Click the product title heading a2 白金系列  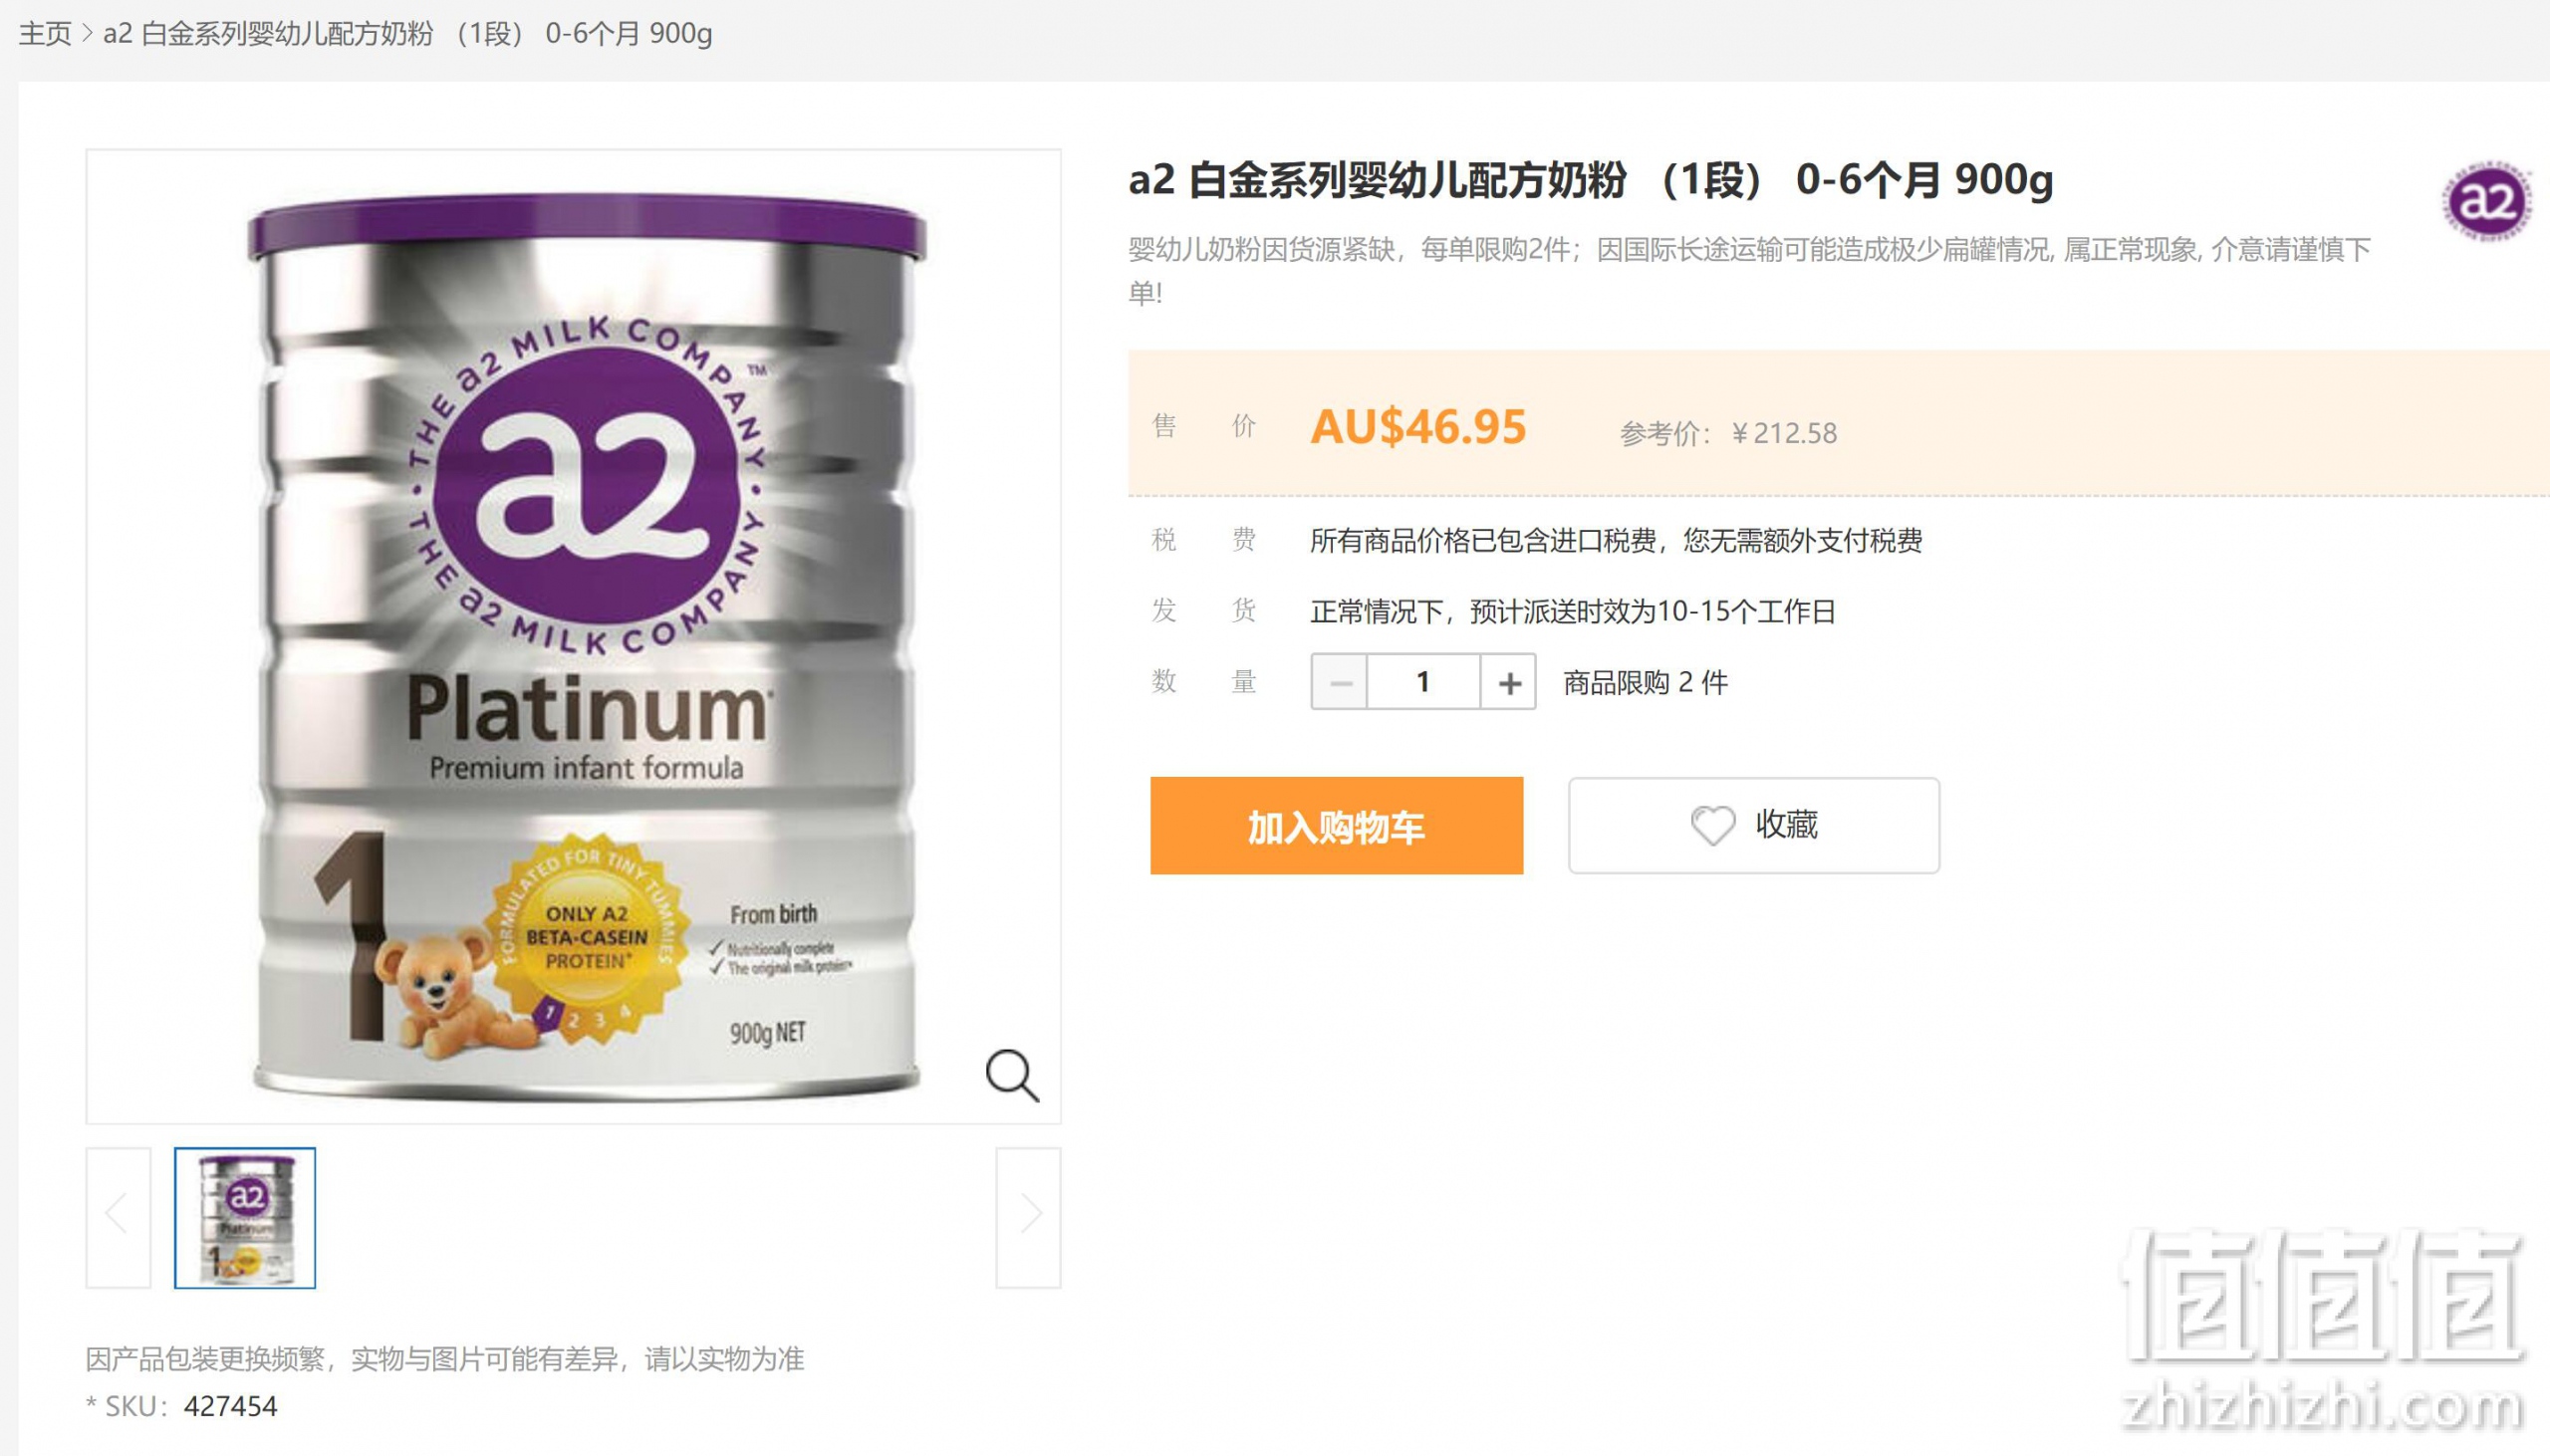tap(1590, 180)
